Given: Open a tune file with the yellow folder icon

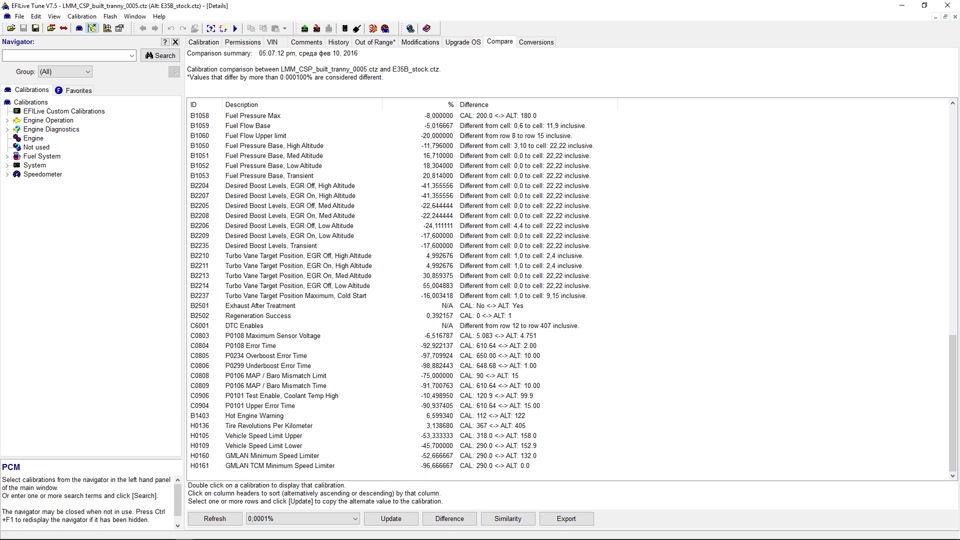Looking at the screenshot, I should tap(11, 28).
